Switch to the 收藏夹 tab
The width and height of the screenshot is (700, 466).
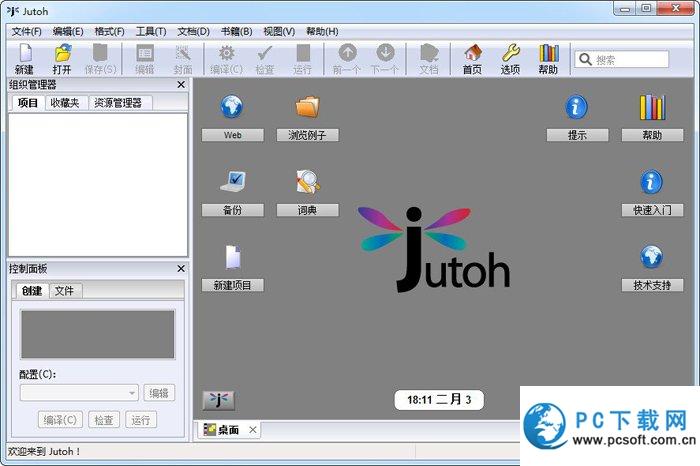click(x=65, y=103)
